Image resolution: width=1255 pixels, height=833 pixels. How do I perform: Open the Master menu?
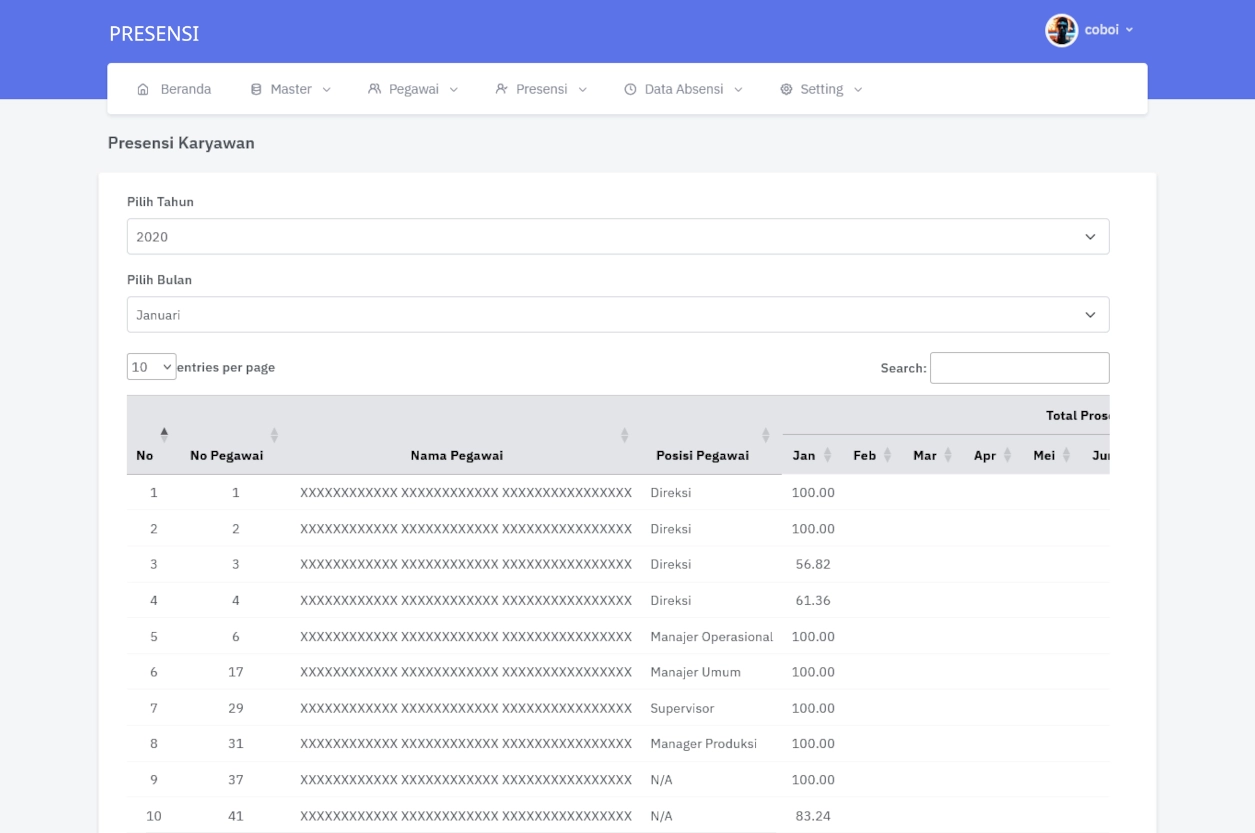291,89
